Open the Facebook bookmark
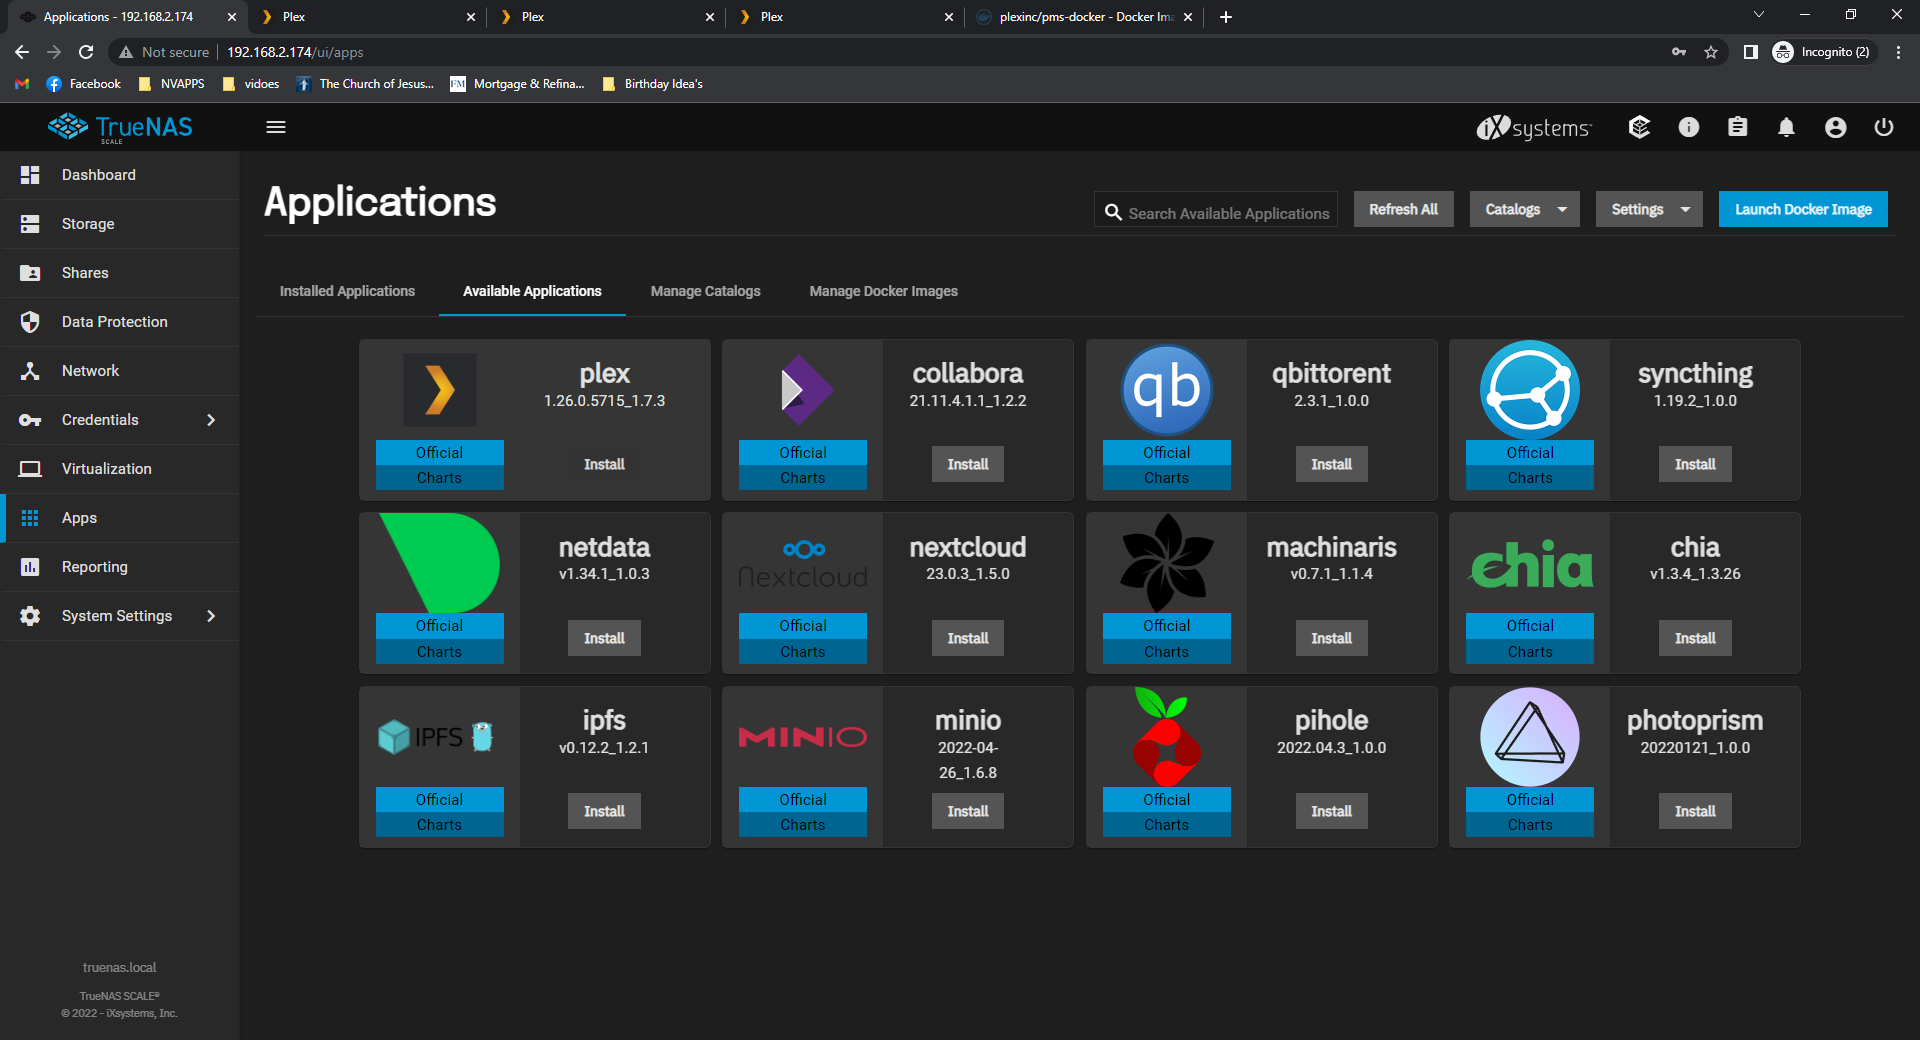This screenshot has height=1040, width=1920. (x=84, y=84)
